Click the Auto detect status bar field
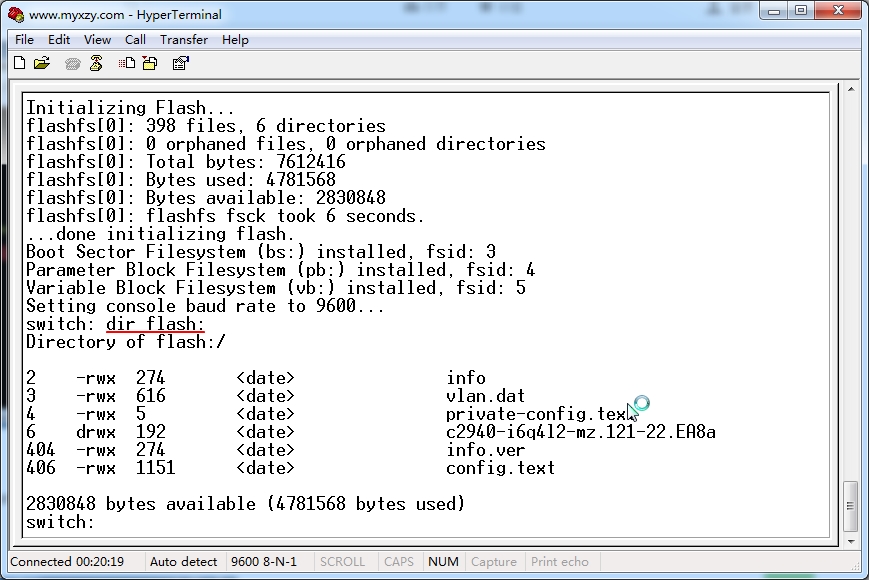This screenshot has width=869, height=580. [183, 562]
